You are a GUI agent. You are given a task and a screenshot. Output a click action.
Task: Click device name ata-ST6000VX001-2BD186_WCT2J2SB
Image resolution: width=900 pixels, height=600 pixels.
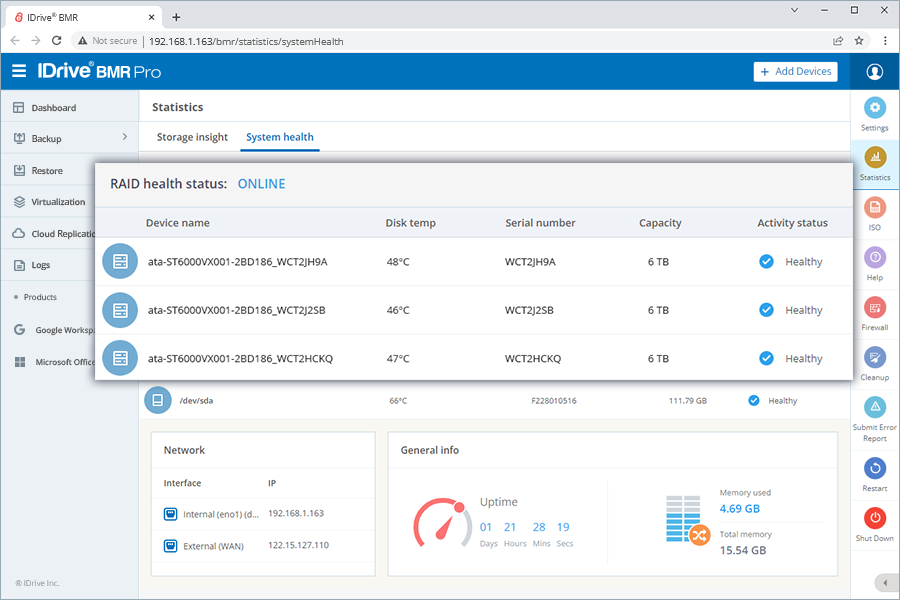[x=236, y=310]
